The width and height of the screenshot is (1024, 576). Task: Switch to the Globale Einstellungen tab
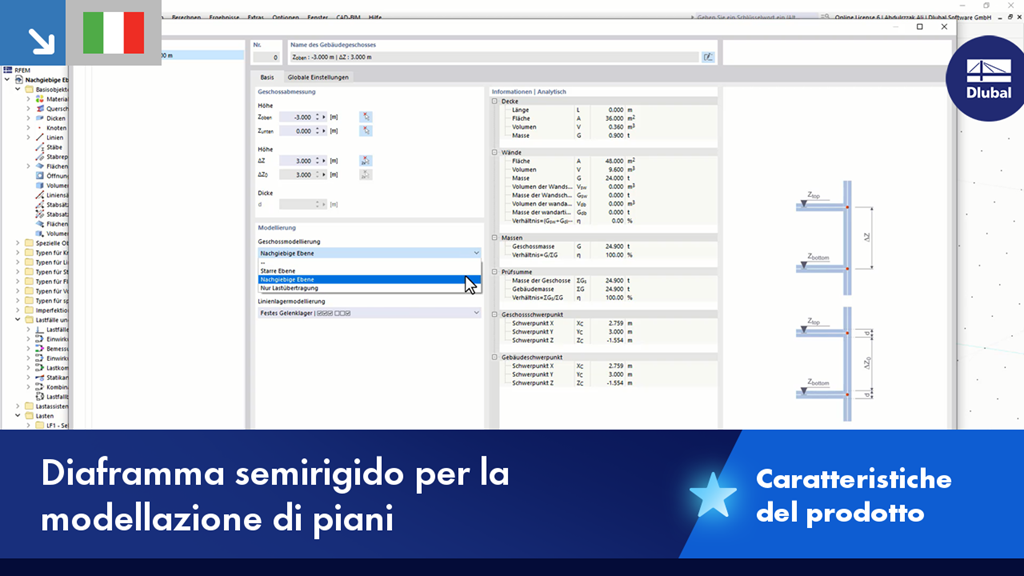coord(319,75)
